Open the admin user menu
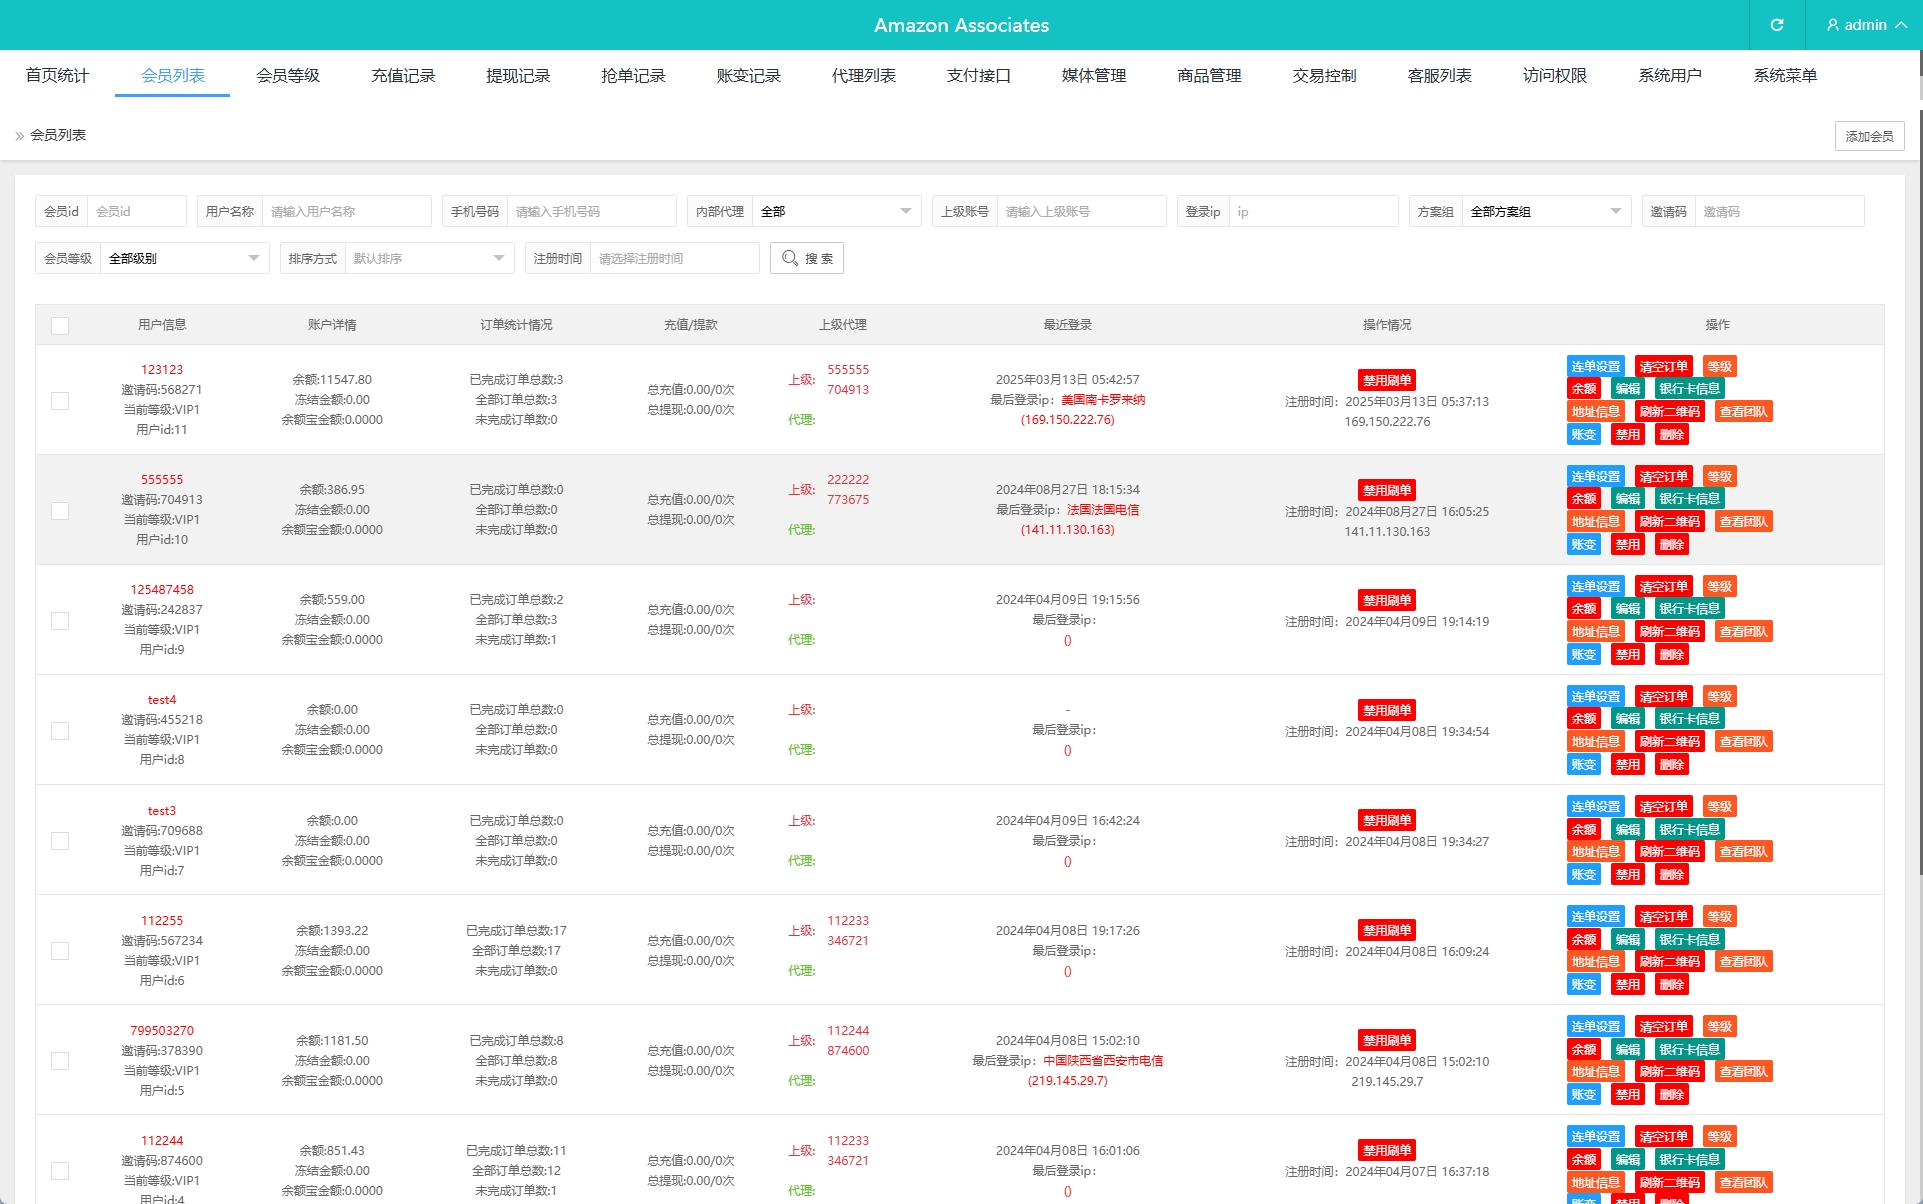 point(1865,25)
